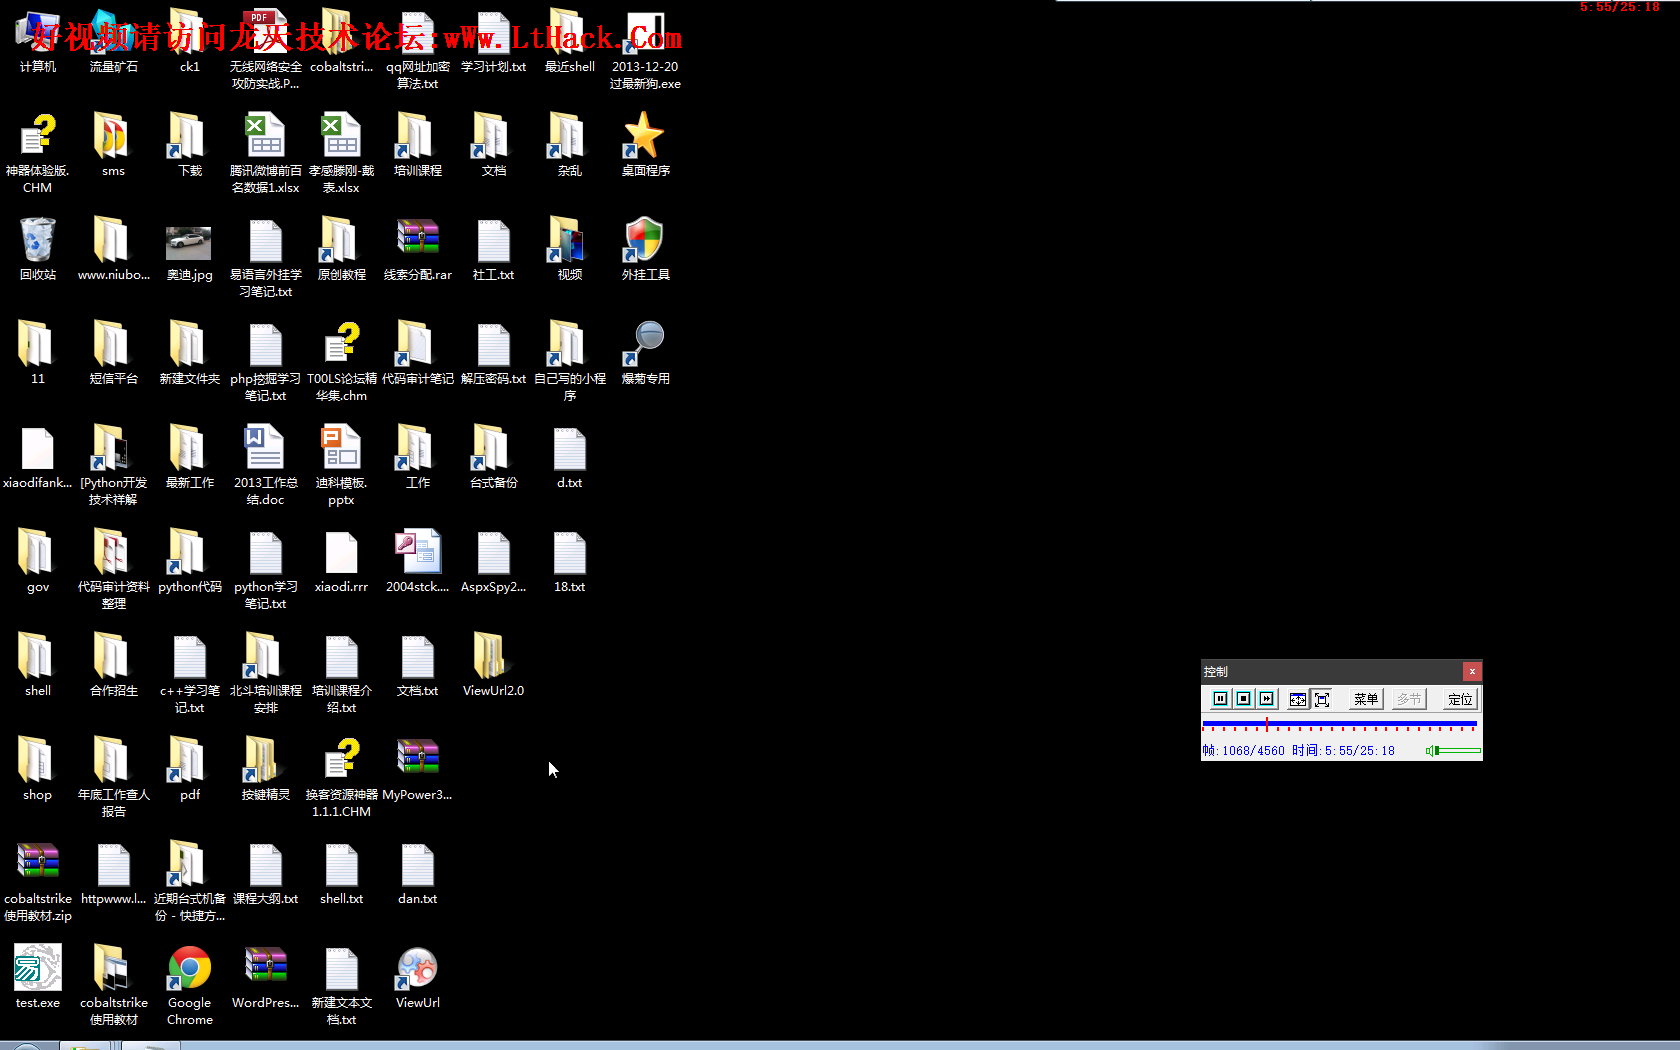Select the 年底工作查人报告 folder
This screenshot has width=1680, height=1050.
pyautogui.click(x=114, y=776)
